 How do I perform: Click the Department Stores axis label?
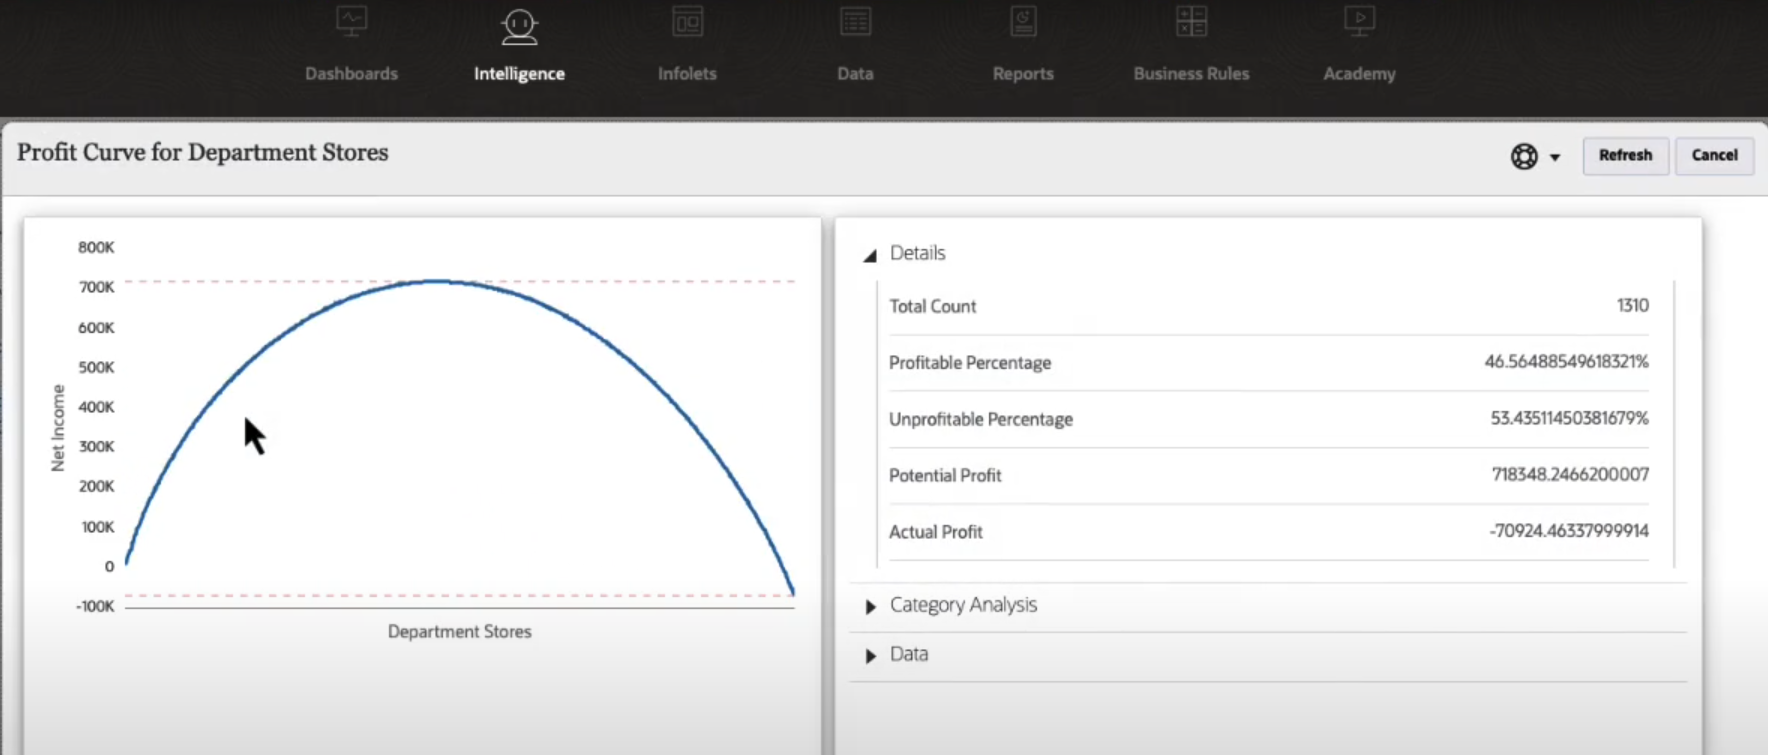pyautogui.click(x=459, y=632)
